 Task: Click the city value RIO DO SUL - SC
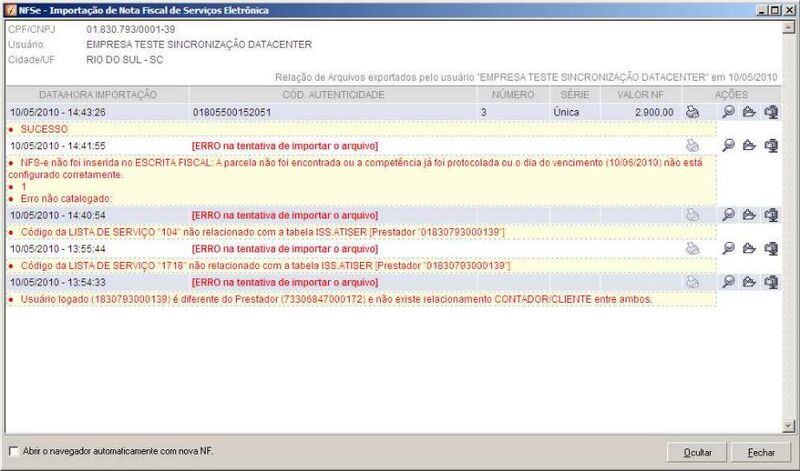124,60
